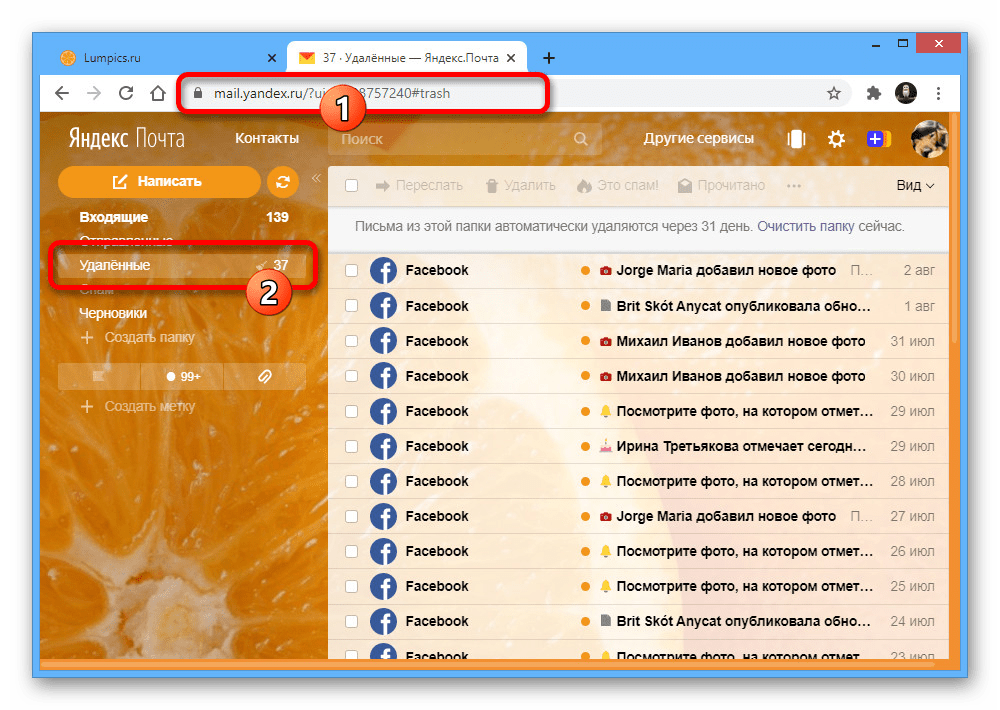
Task: Collapse the folder sidebar with the « chevron
Action: pos(315,177)
